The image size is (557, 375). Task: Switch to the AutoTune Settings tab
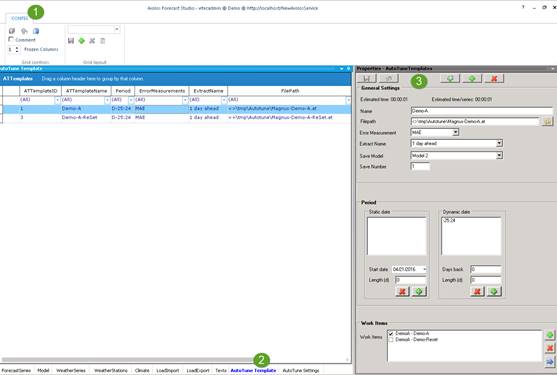(301, 370)
